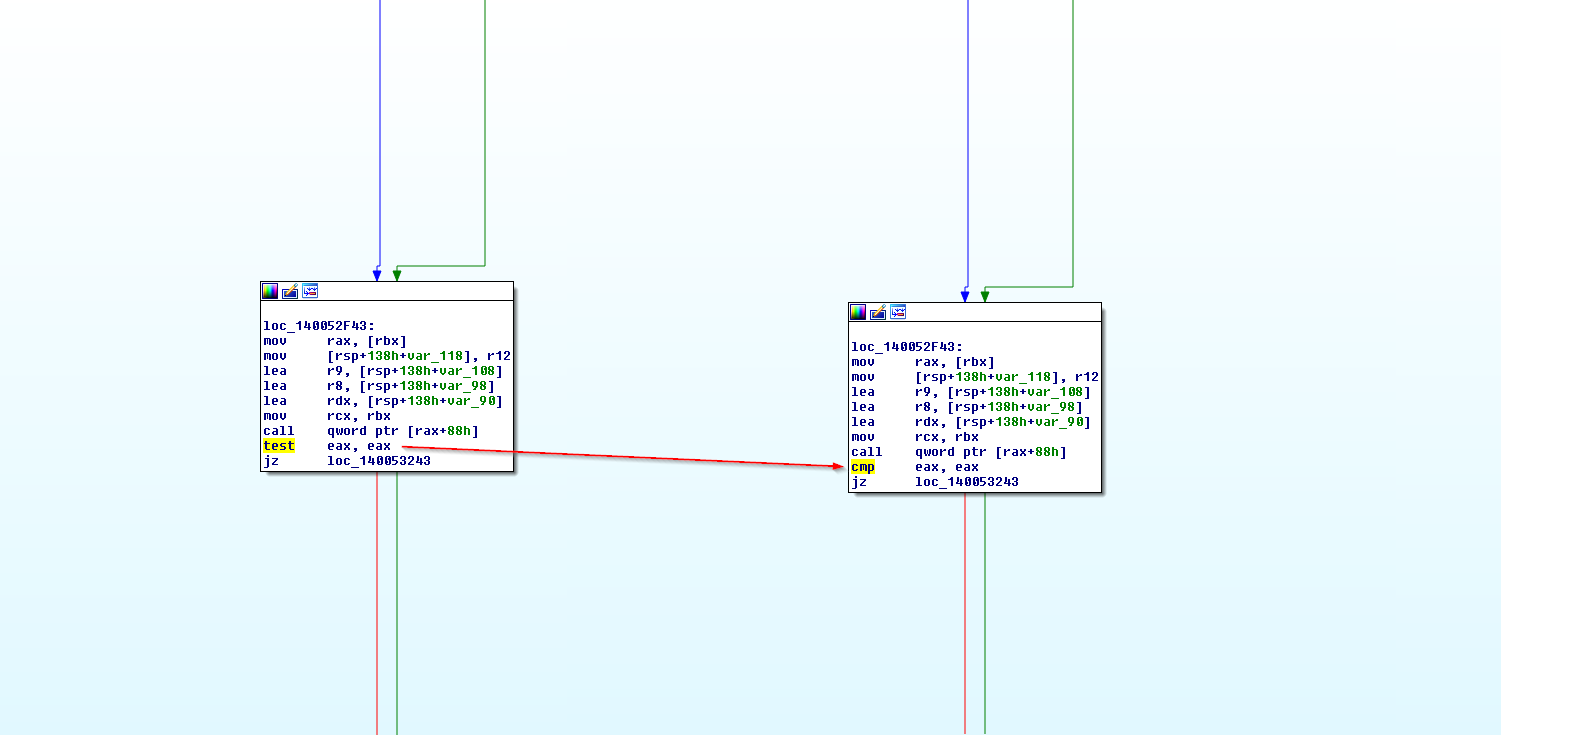This screenshot has width=1594, height=743.
Task: Click 'lea r8' var_98 line in the test block
Action: pyautogui.click(x=379, y=386)
